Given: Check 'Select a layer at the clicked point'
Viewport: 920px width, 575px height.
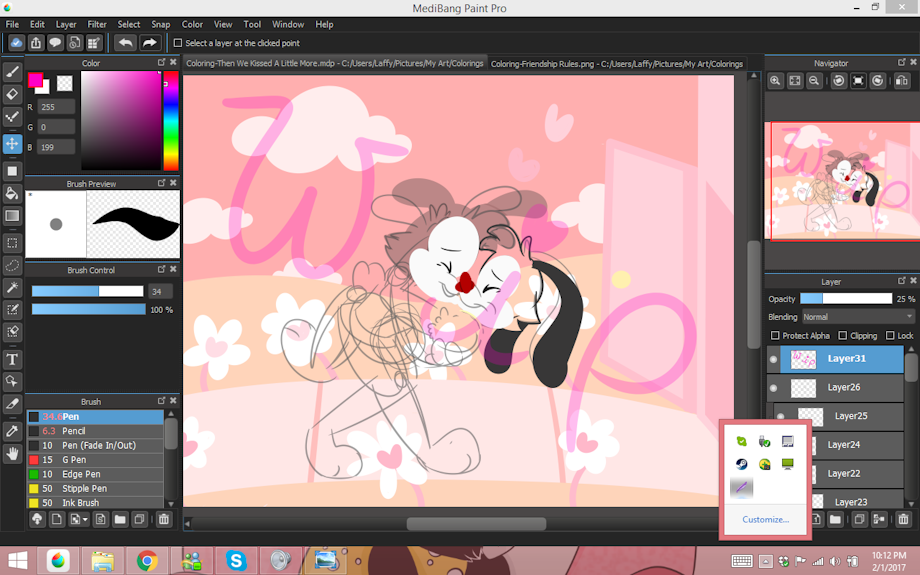Looking at the screenshot, I should pyautogui.click(x=178, y=43).
